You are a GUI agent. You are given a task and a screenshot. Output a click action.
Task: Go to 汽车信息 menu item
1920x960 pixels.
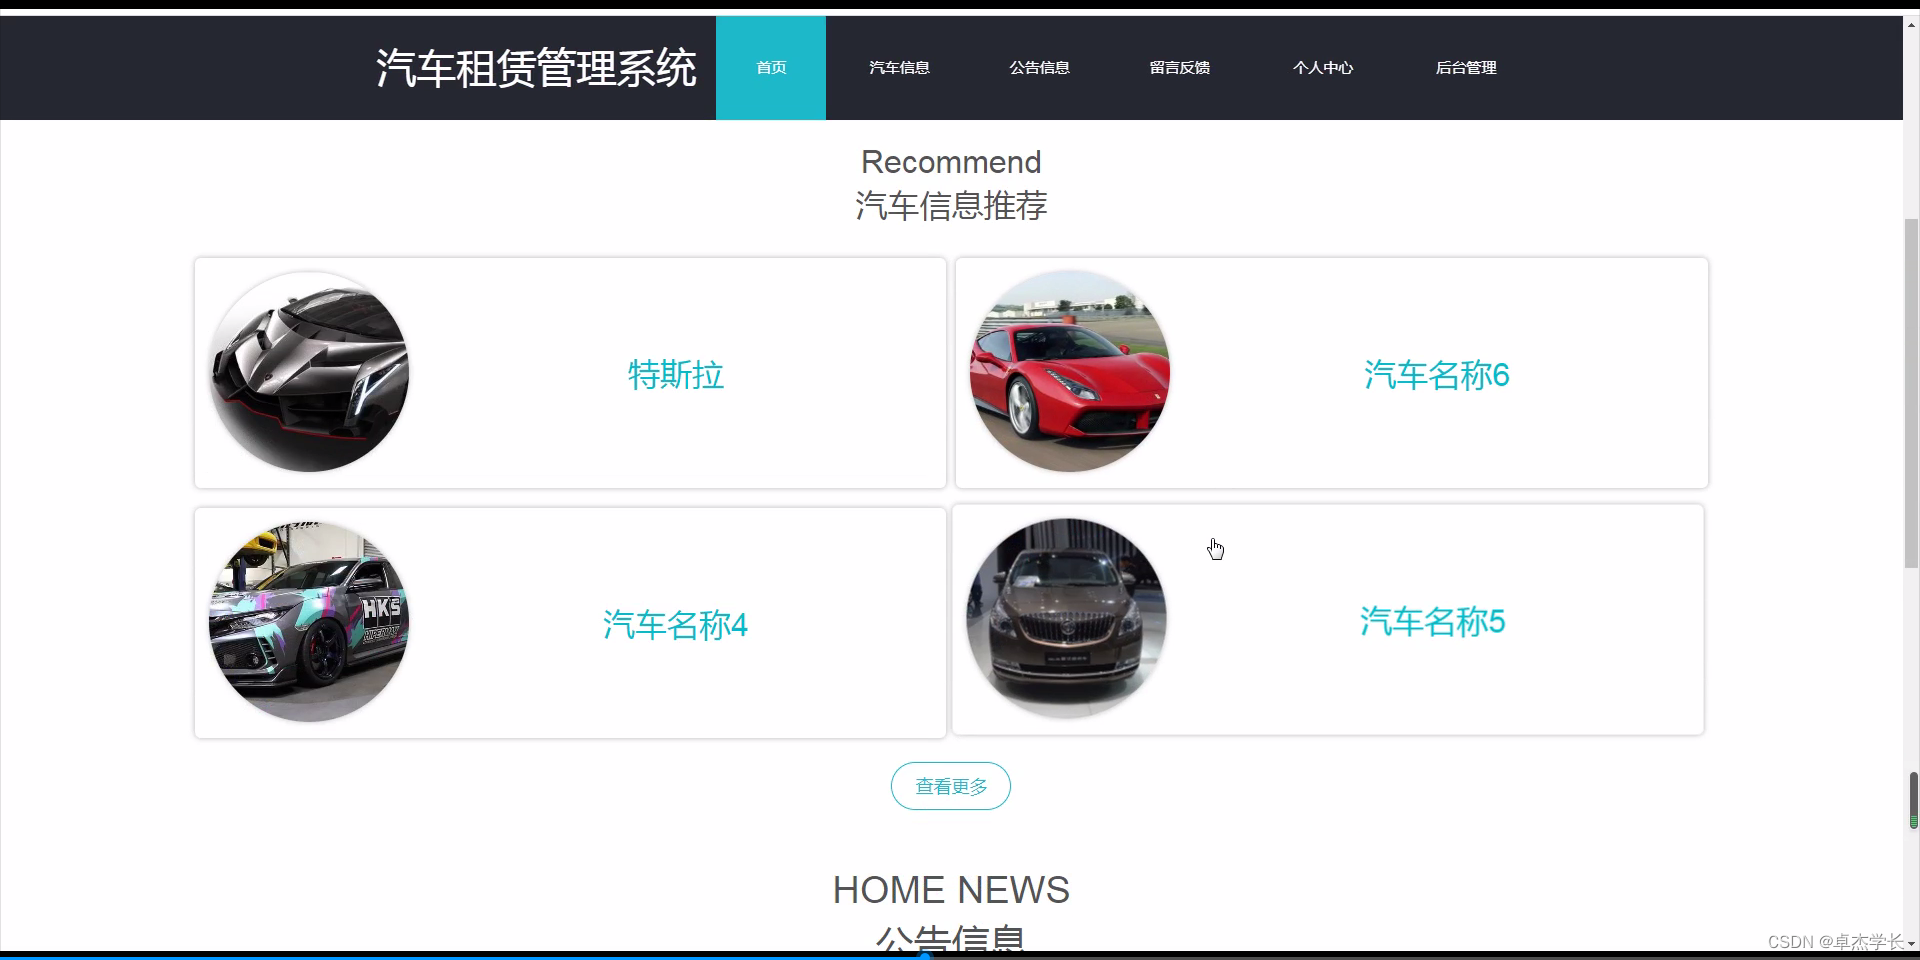(x=899, y=68)
